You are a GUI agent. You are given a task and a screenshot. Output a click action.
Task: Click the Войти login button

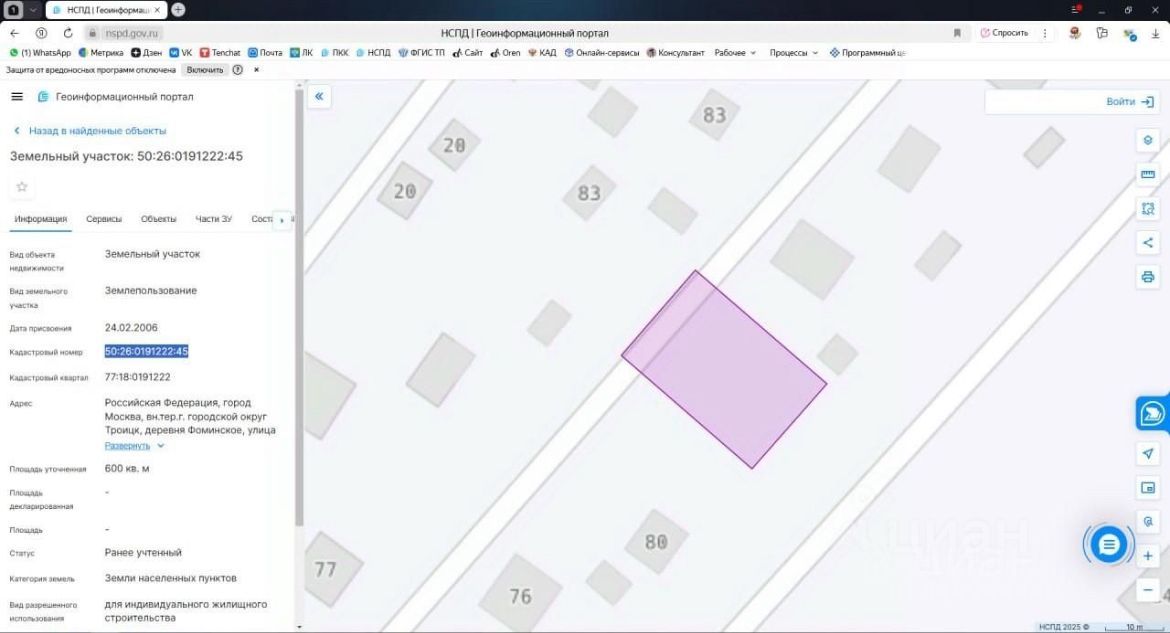(x=1130, y=102)
